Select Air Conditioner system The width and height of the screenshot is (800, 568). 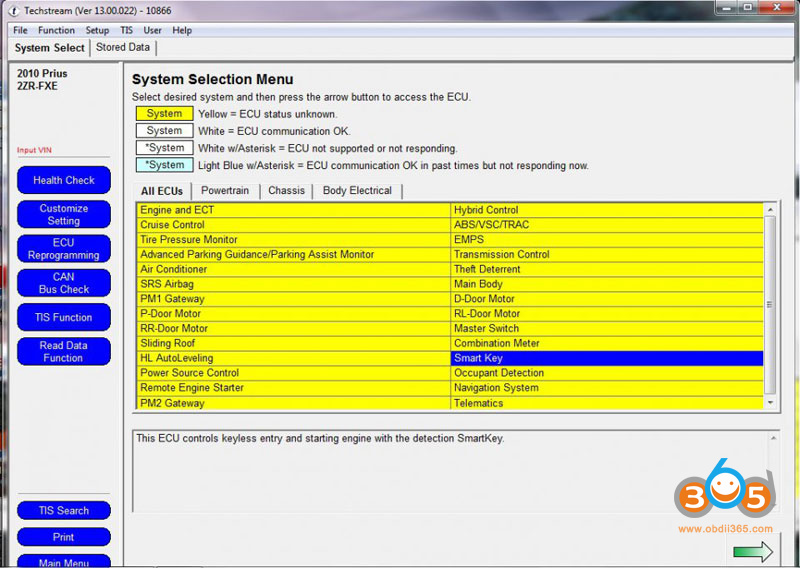point(293,269)
